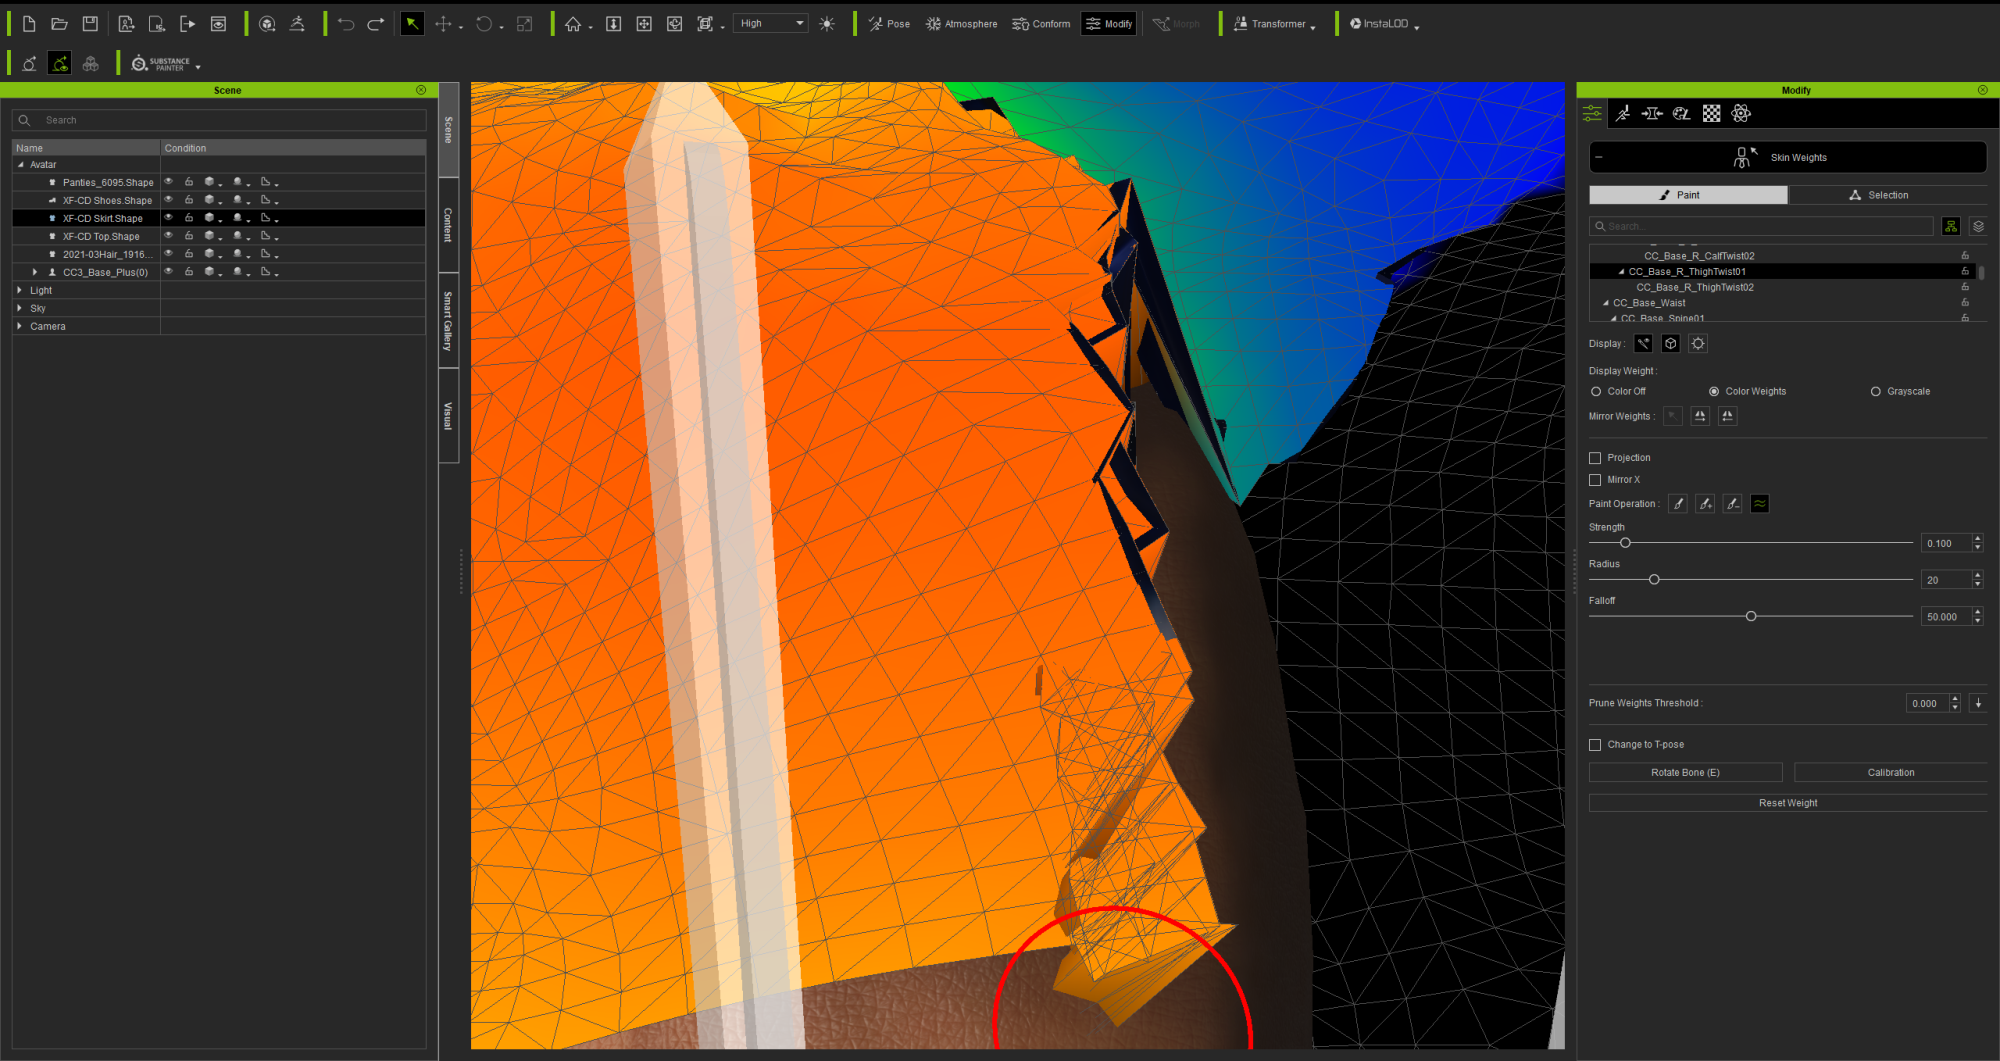The width and height of the screenshot is (2000, 1061).
Task: Toggle the mesh cube display icon
Action: point(1671,343)
